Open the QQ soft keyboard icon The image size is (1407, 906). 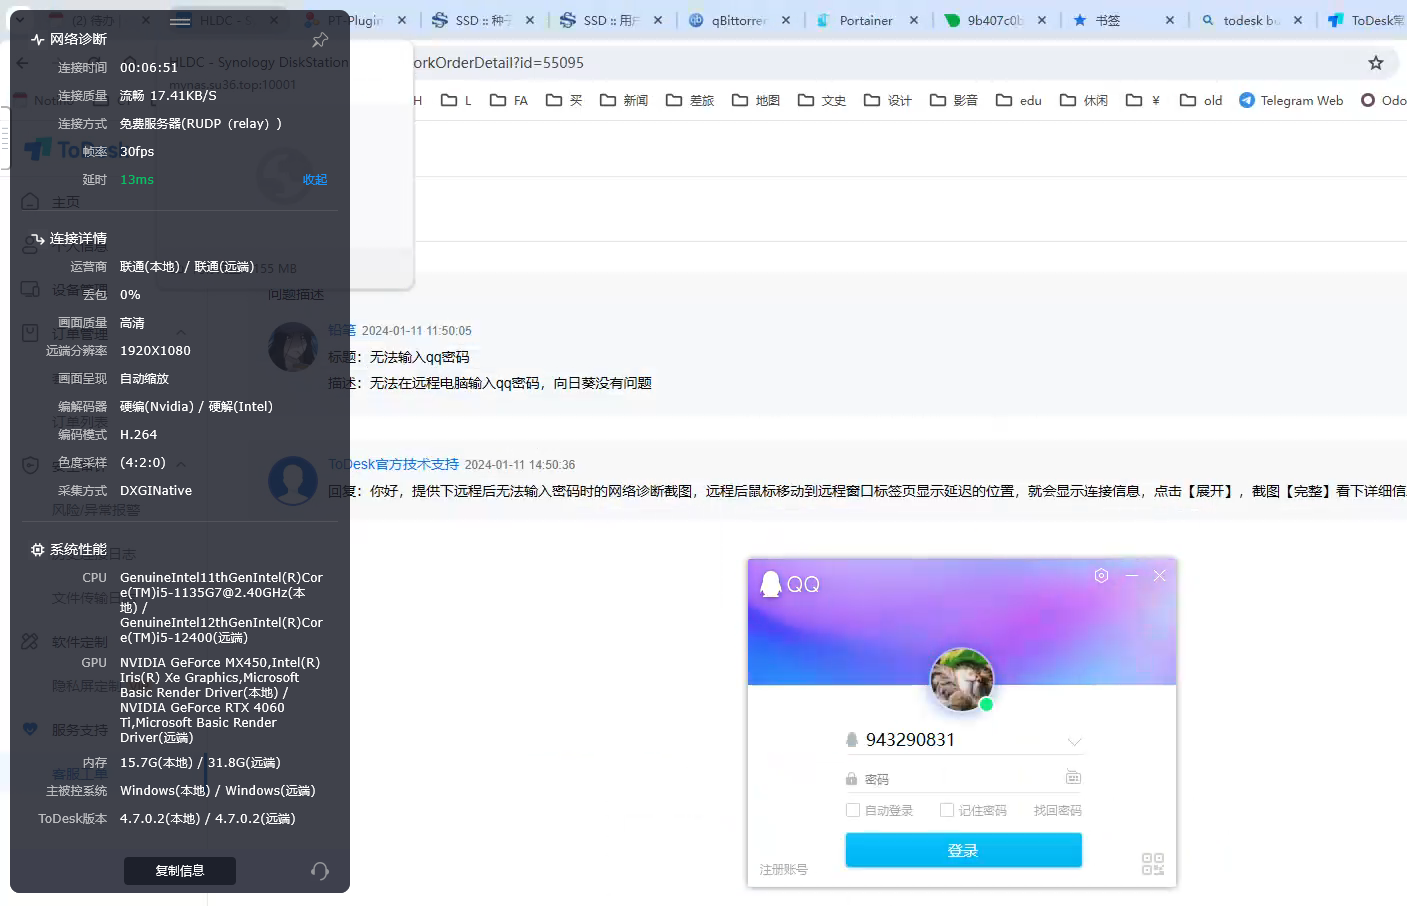coord(1073,777)
